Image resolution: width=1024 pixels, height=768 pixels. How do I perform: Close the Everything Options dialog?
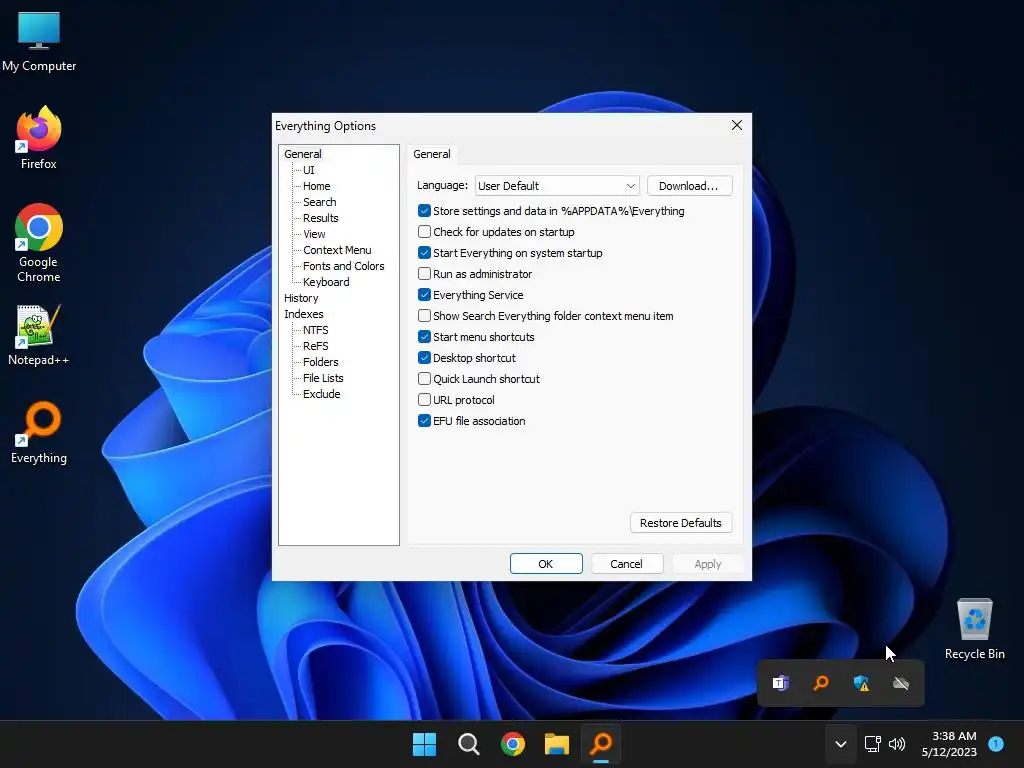(737, 125)
